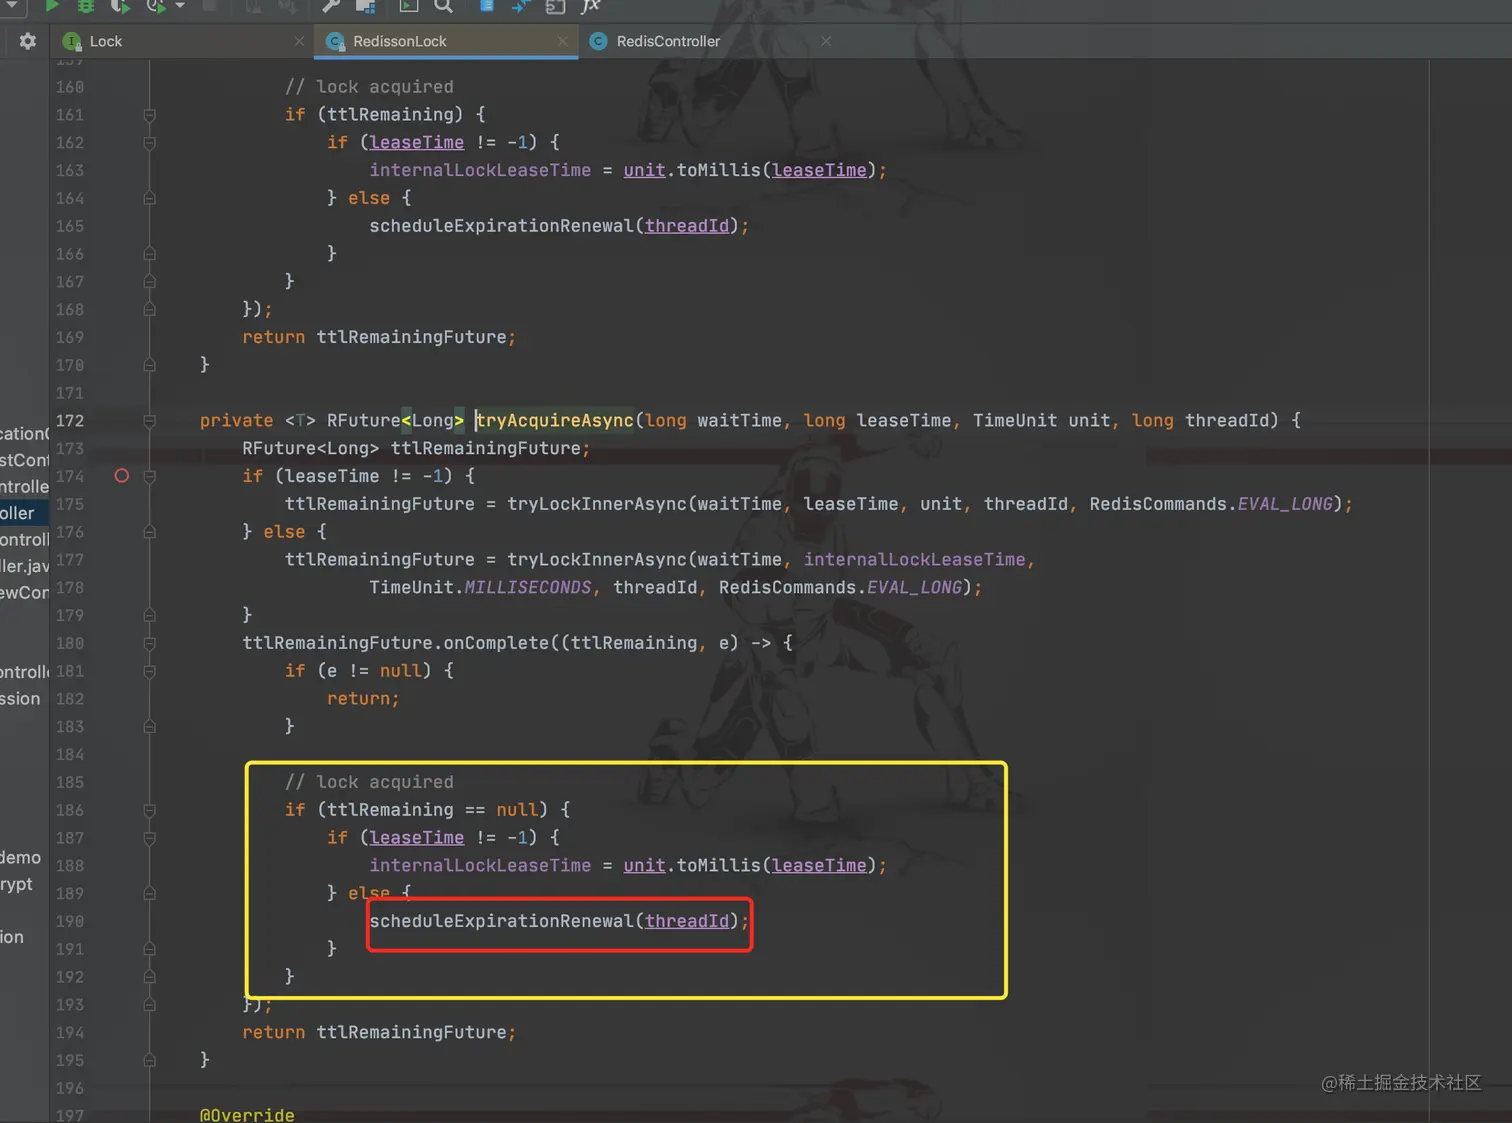The height and width of the screenshot is (1123, 1512).
Task: Run with Coverage toolbar icon
Action: click(120, 5)
